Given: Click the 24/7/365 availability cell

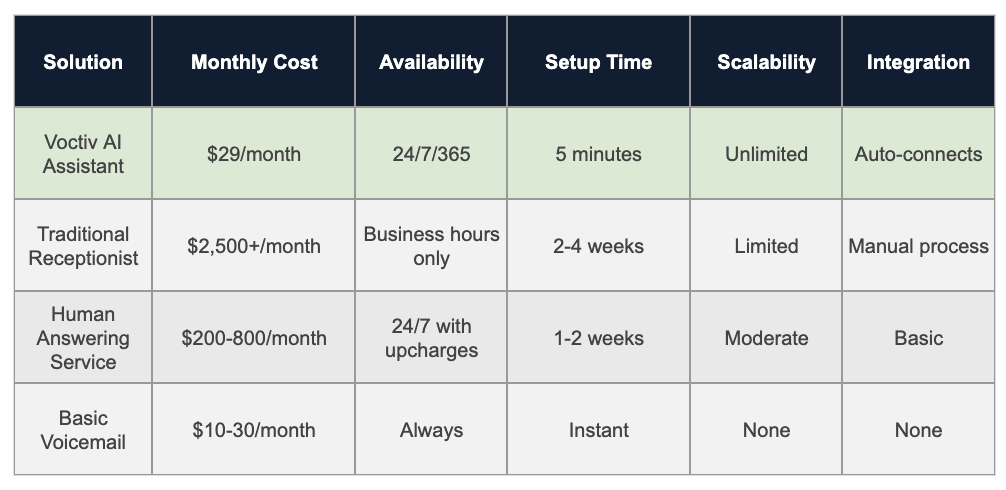Looking at the screenshot, I should pyautogui.click(x=431, y=154).
